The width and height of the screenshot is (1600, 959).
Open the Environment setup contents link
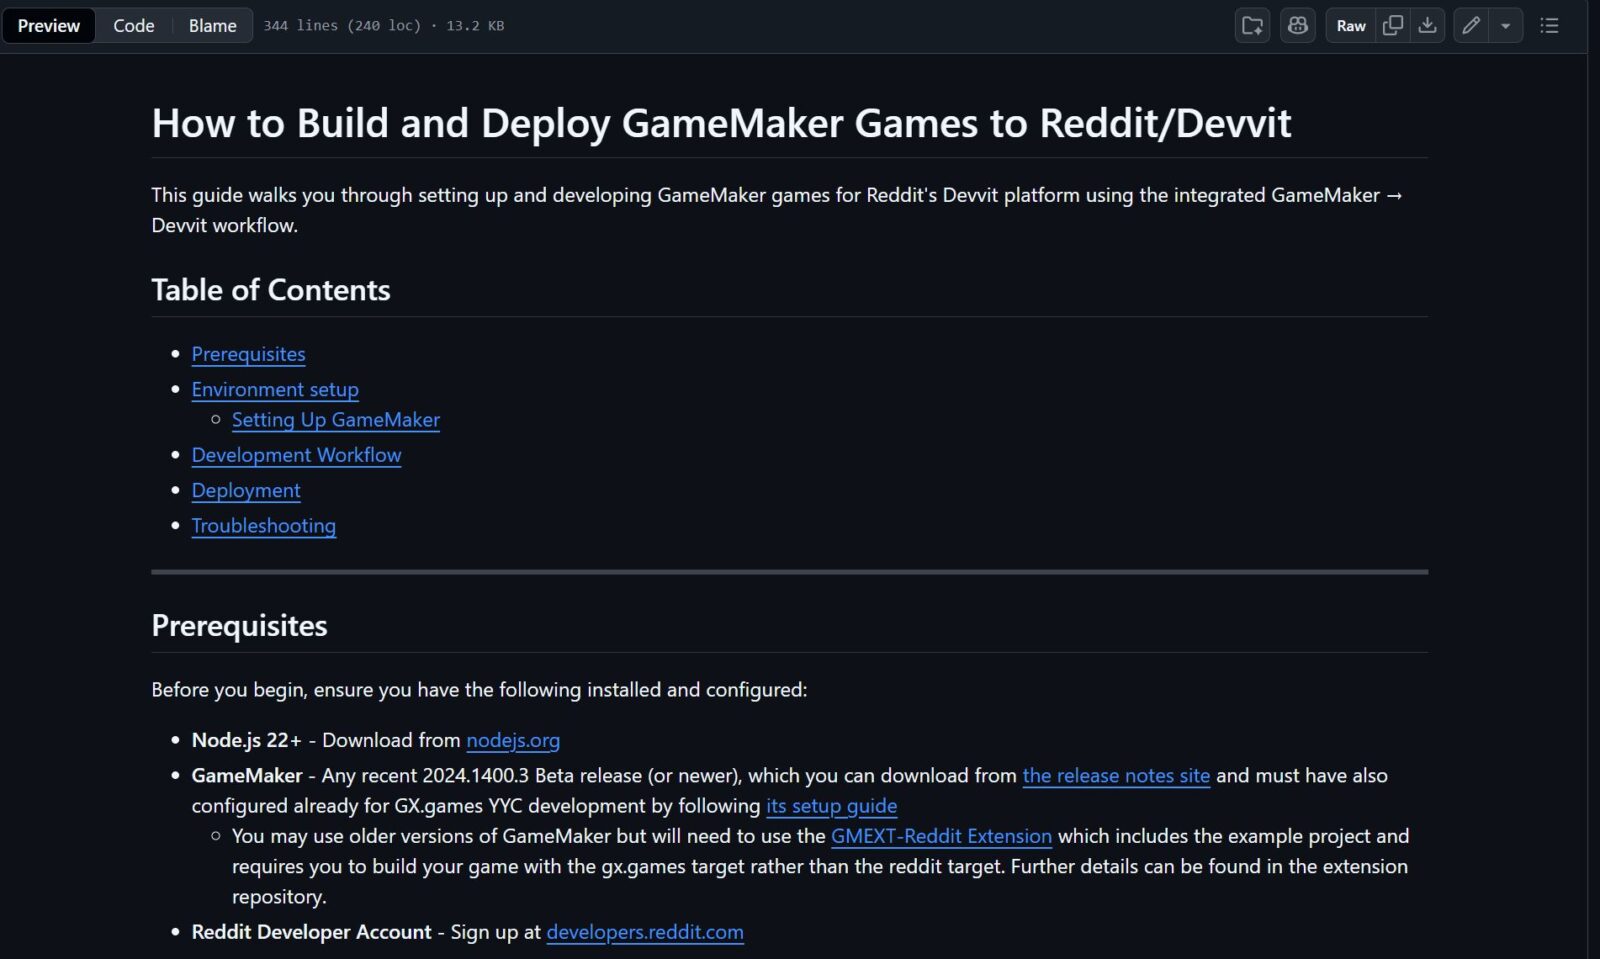tap(275, 389)
